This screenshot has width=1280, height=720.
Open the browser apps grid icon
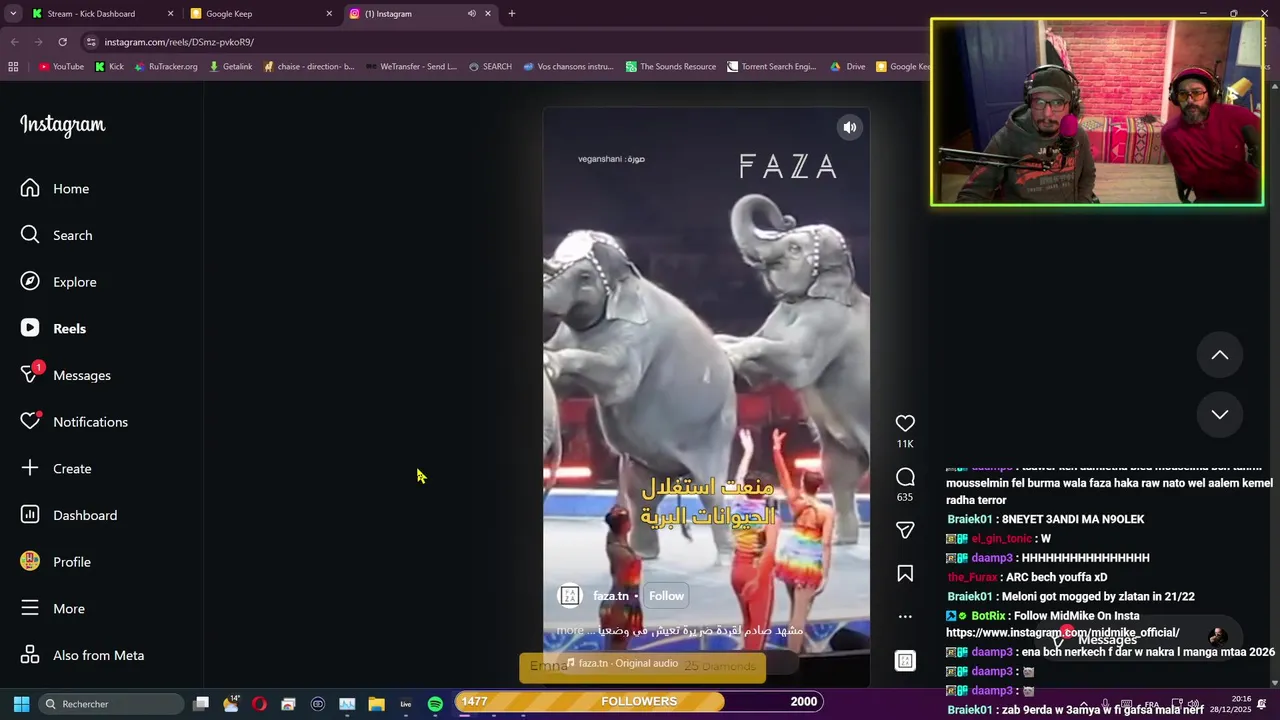[13, 67]
